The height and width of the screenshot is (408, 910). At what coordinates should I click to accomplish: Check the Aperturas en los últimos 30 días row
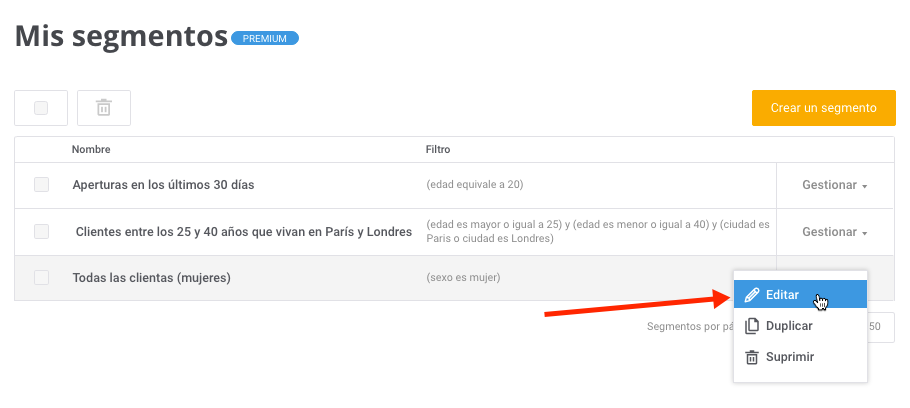click(x=41, y=185)
